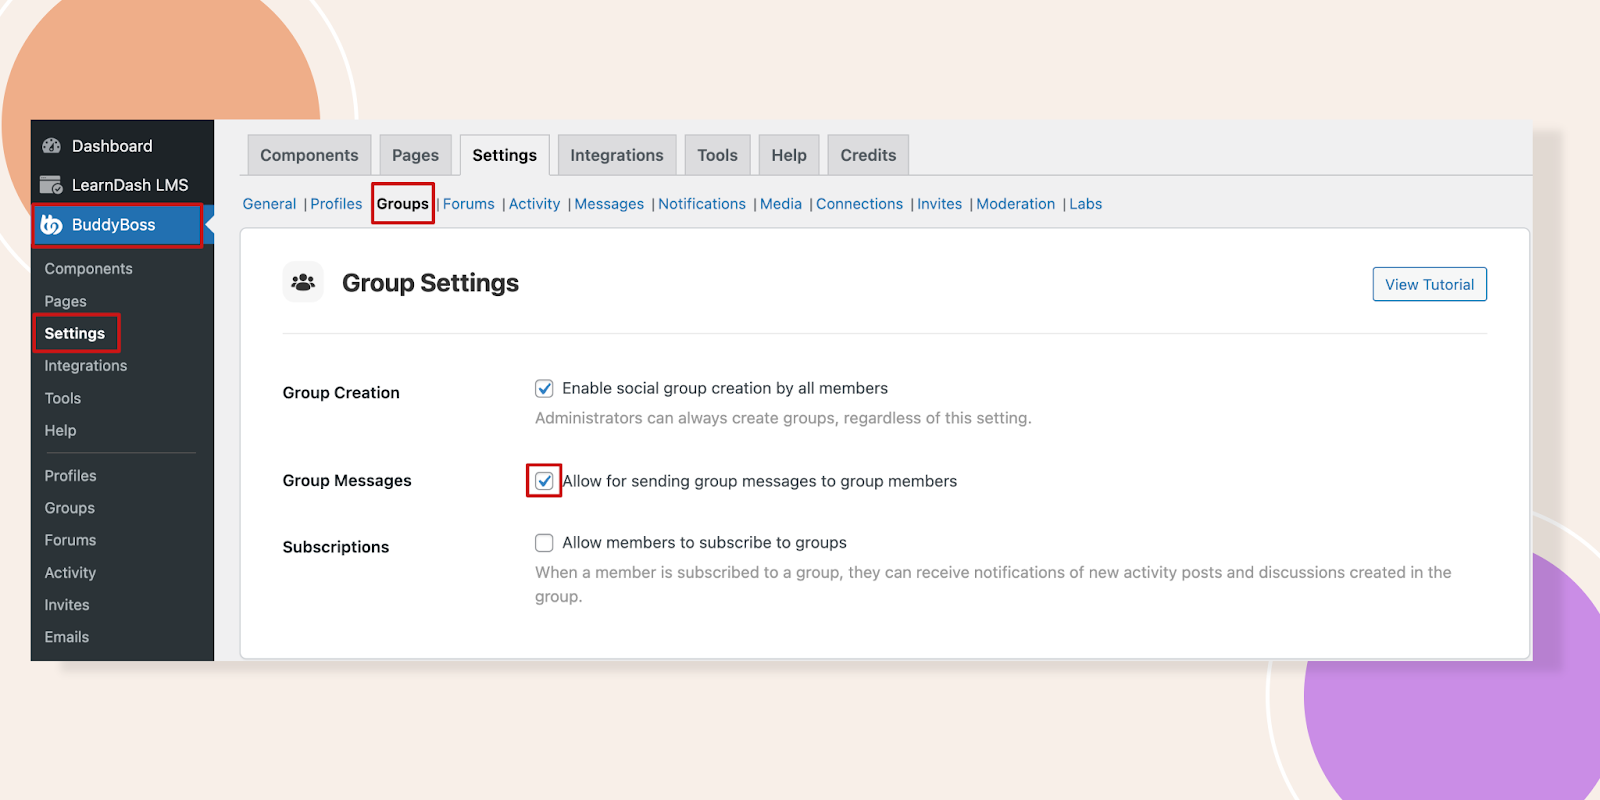
Task: Click the Dashboard gauge icon
Action: tap(51, 146)
